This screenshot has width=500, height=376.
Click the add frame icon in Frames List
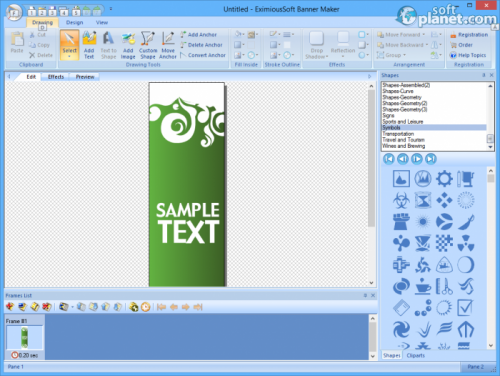tap(10, 306)
